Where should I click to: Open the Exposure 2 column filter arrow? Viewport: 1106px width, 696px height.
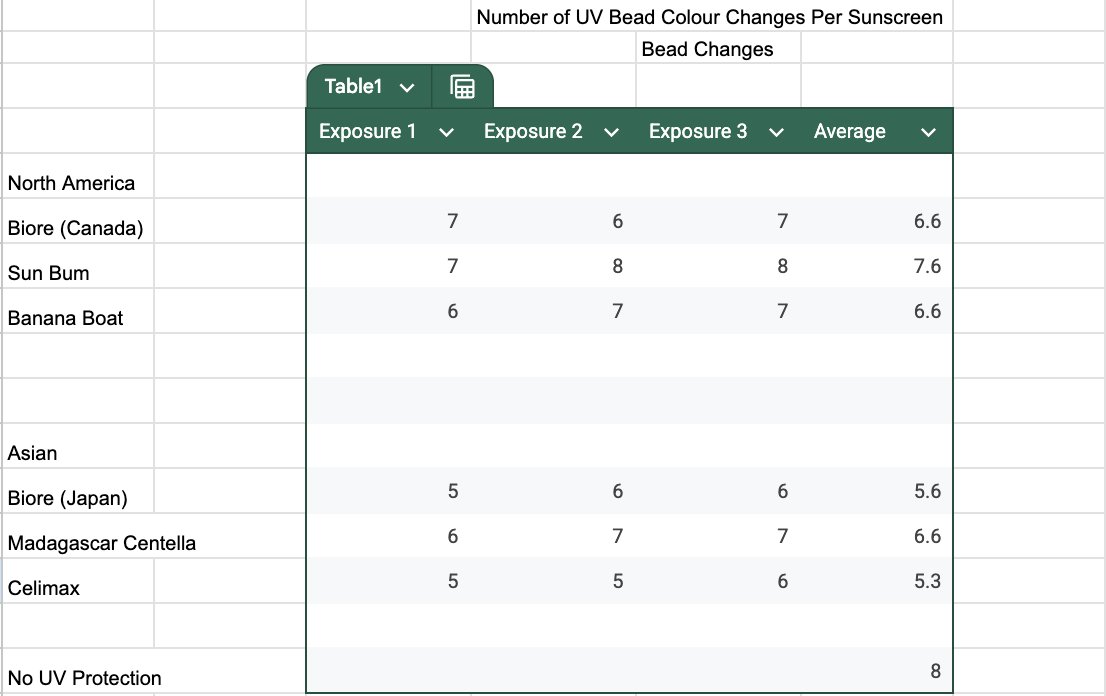(x=612, y=132)
